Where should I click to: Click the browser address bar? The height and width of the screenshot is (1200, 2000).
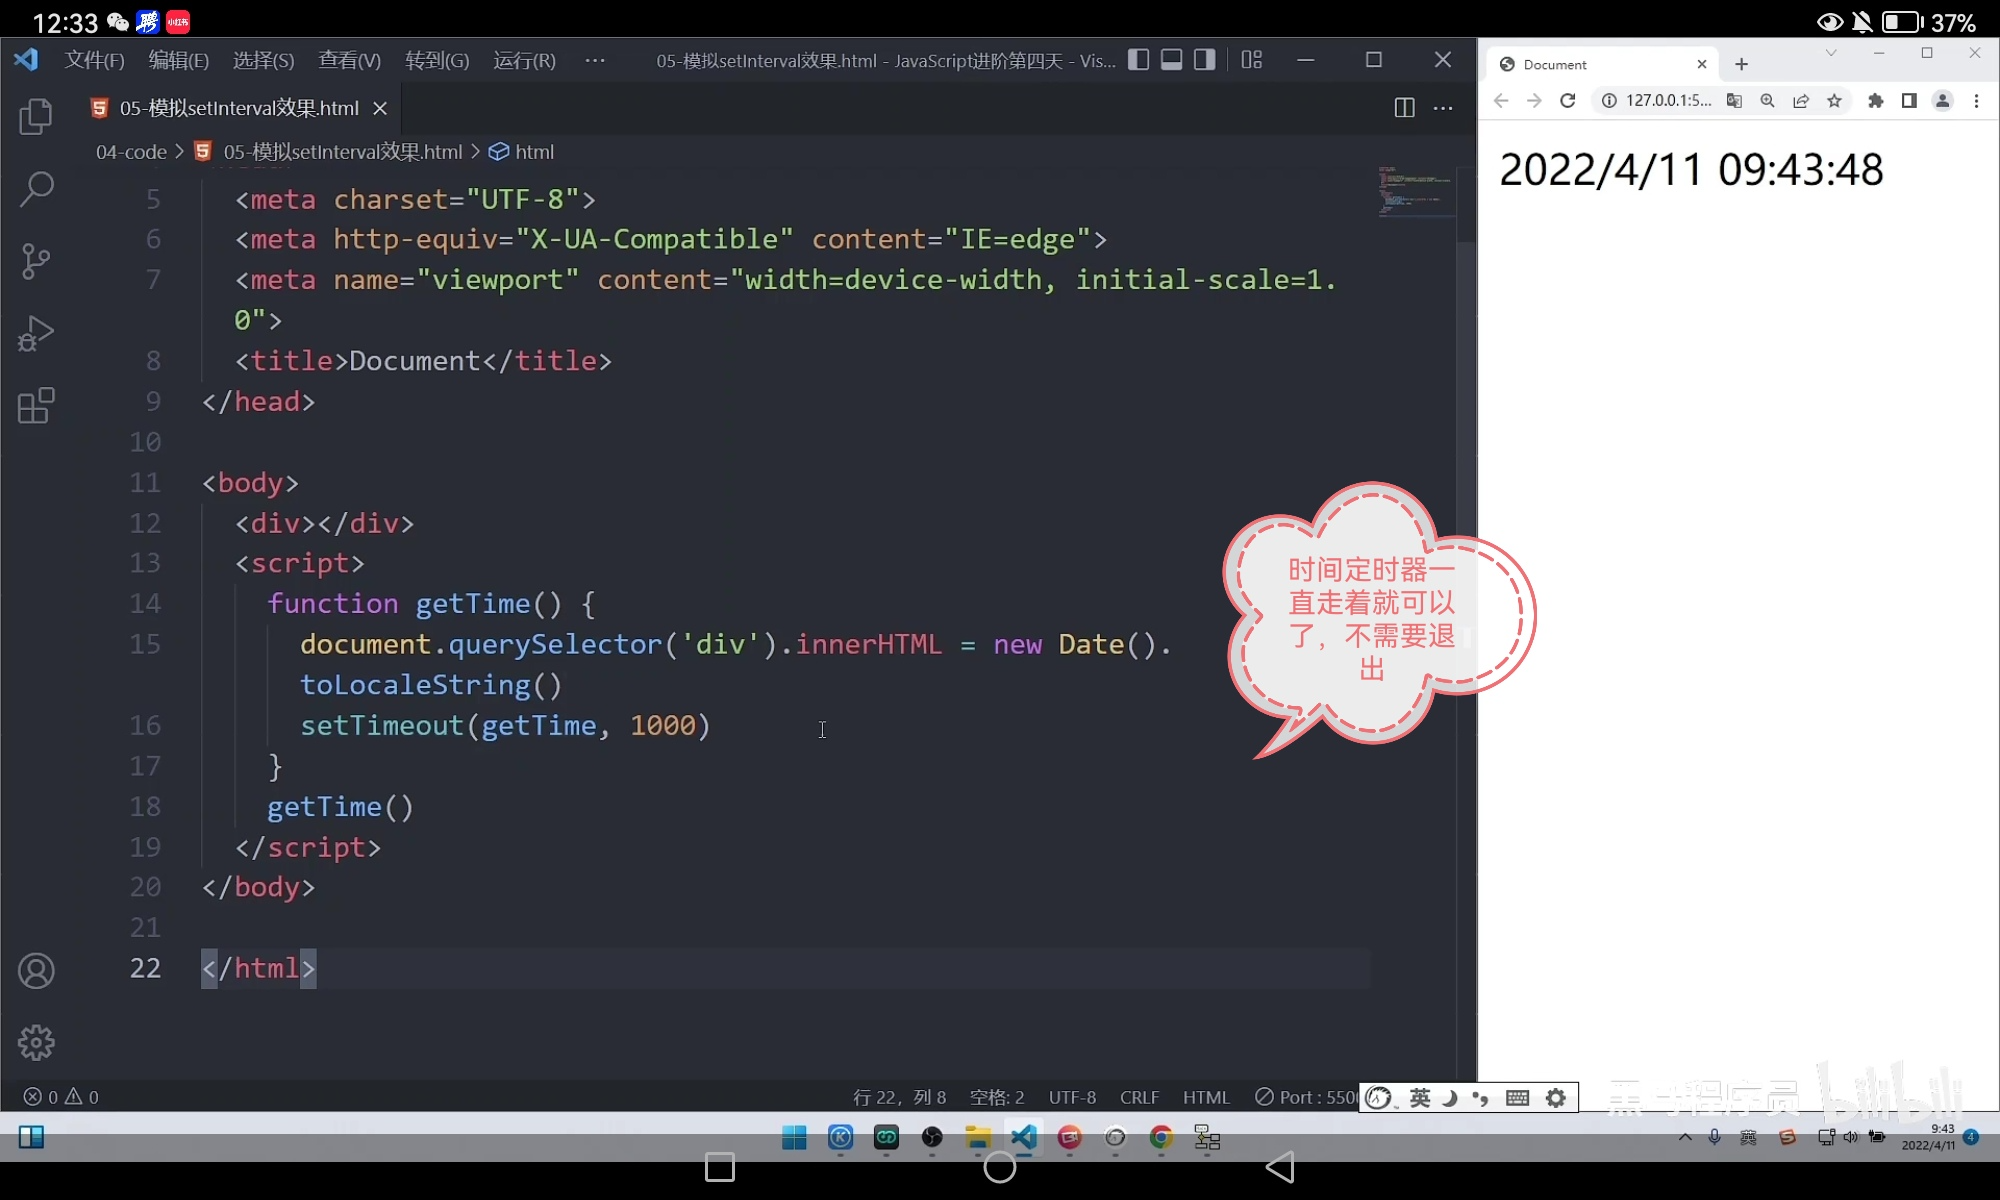click(1667, 101)
